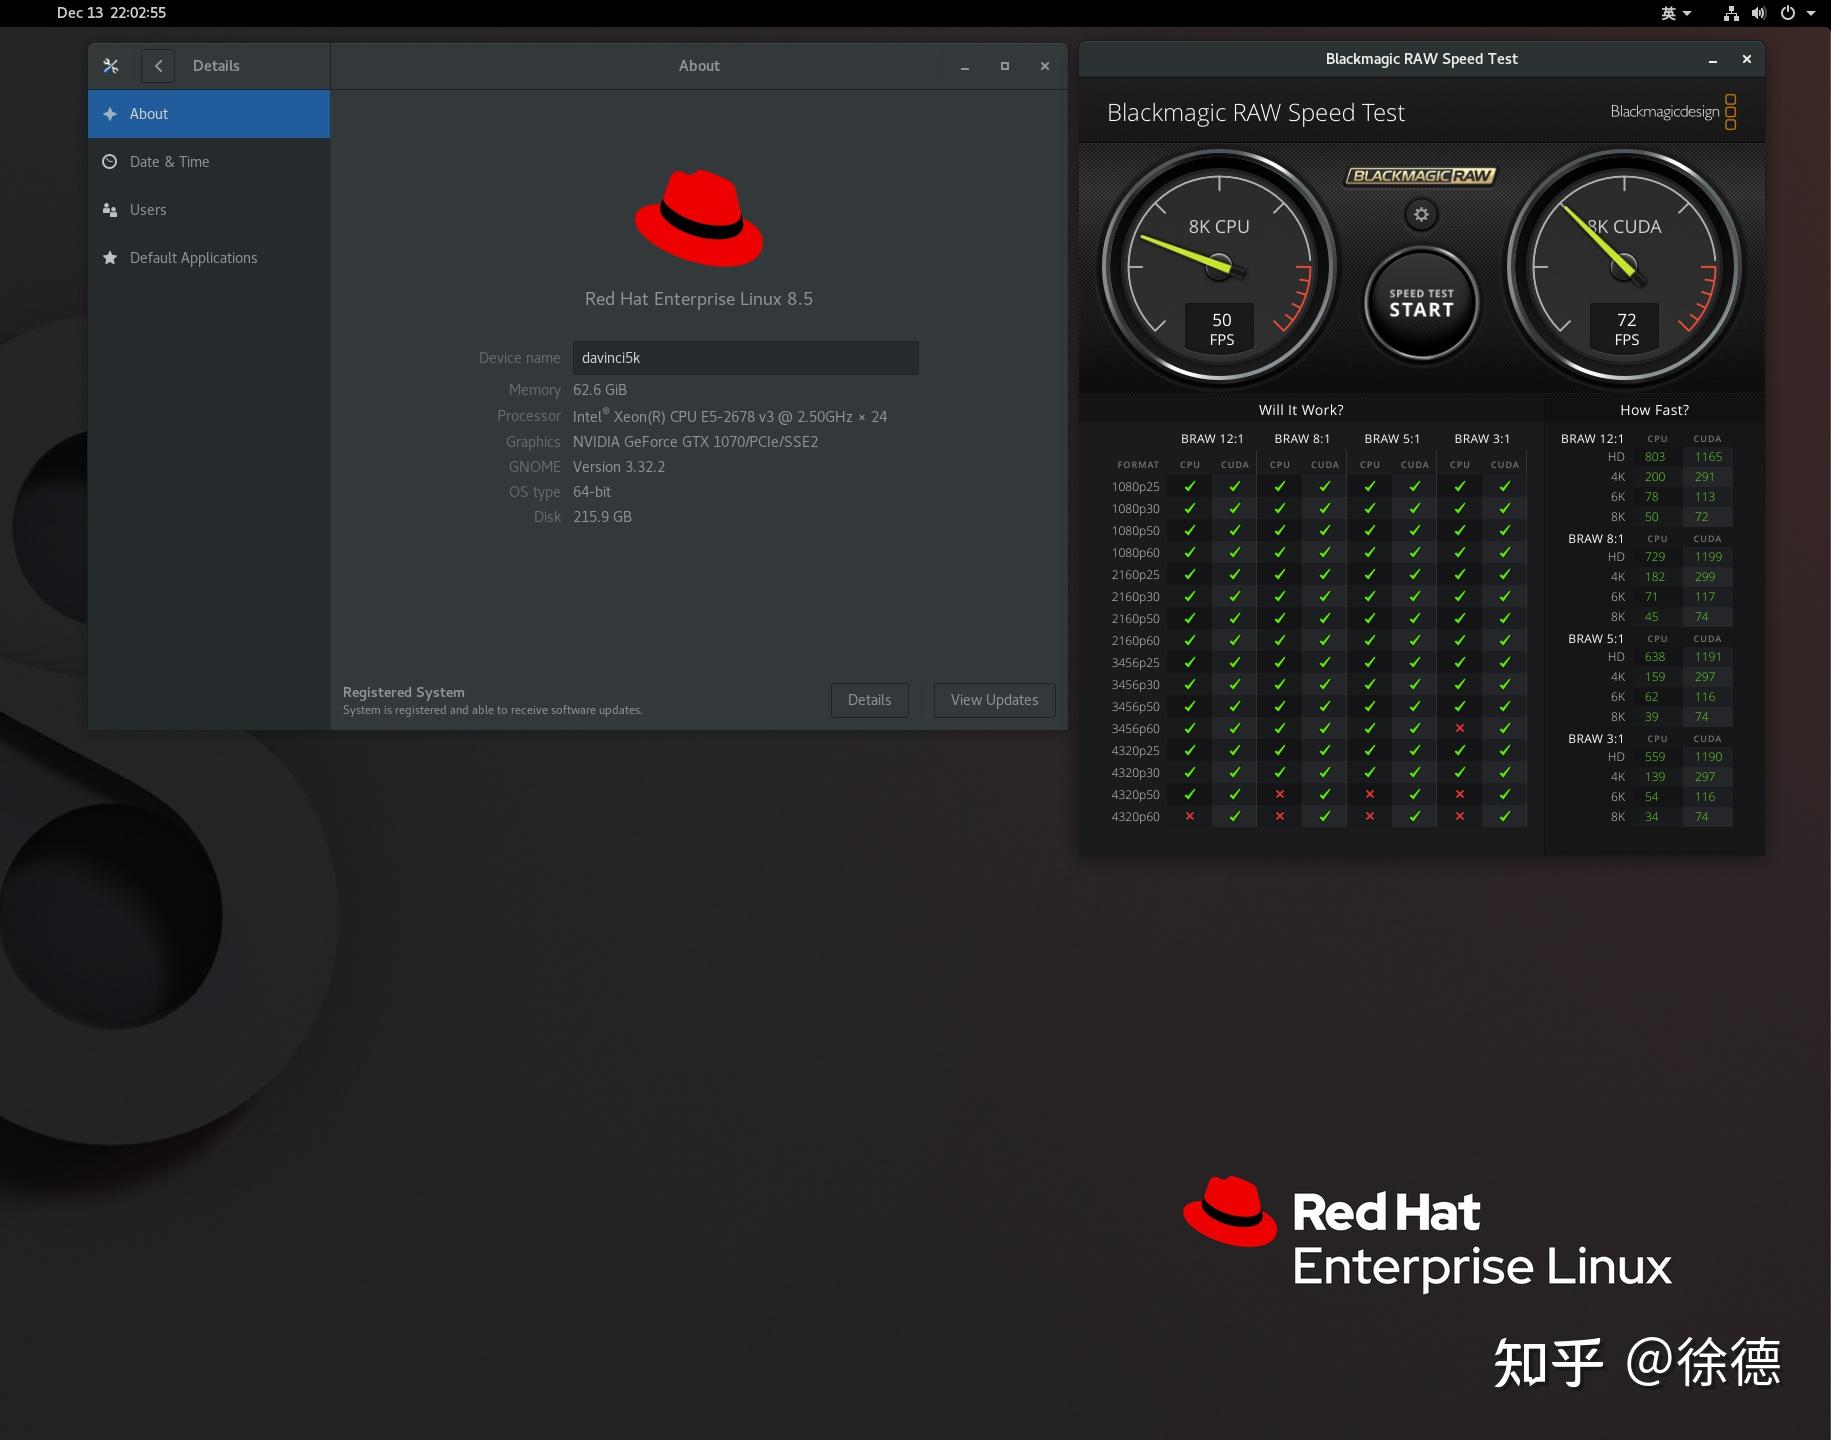Screen dimensions: 1831x1440
Task: Click the 8K CPU gauge dial
Action: tap(1219, 267)
